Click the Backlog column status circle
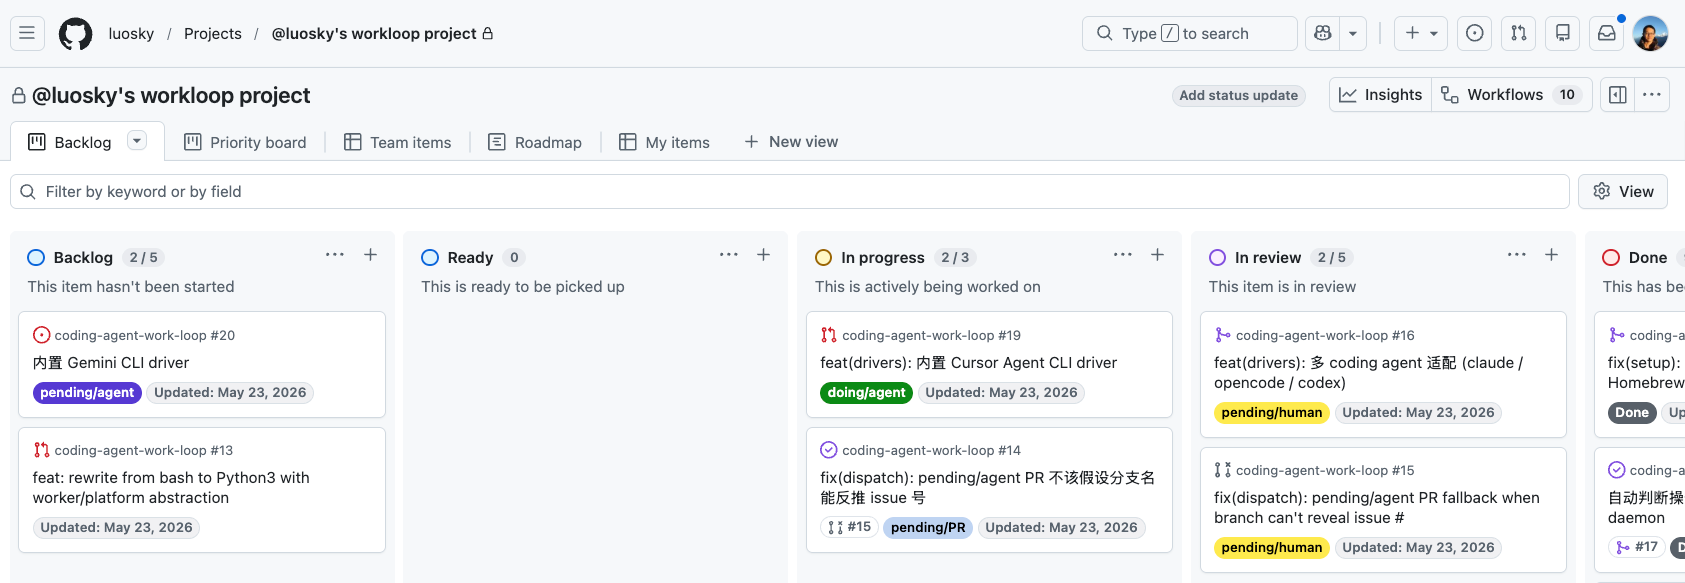This screenshot has height=583, width=1685. pos(36,257)
